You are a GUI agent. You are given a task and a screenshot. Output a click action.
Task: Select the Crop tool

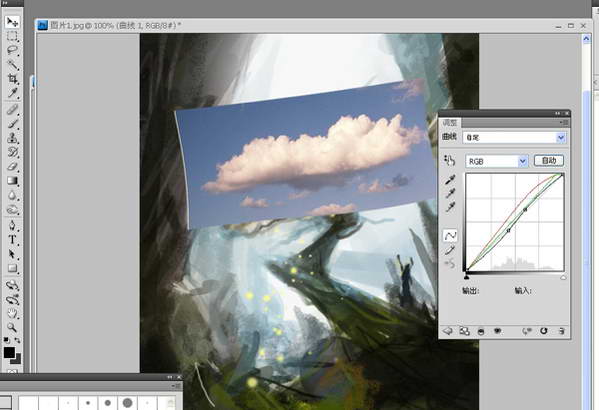[12, 79]
